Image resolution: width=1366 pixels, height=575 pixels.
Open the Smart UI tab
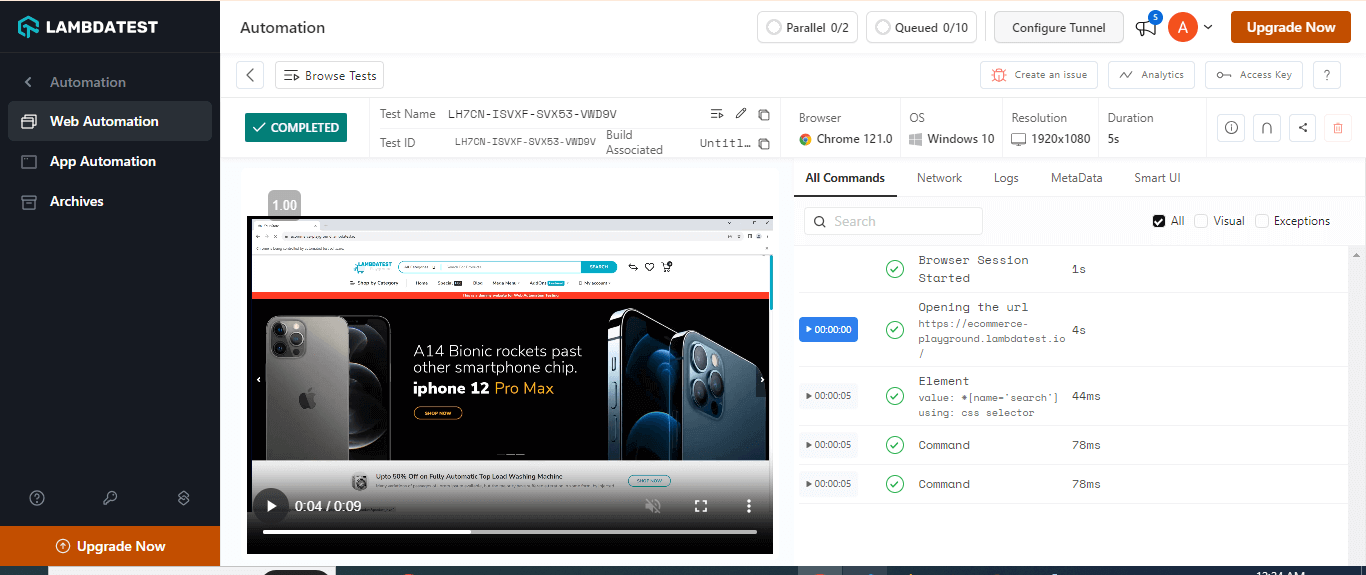pos(1157,178)
